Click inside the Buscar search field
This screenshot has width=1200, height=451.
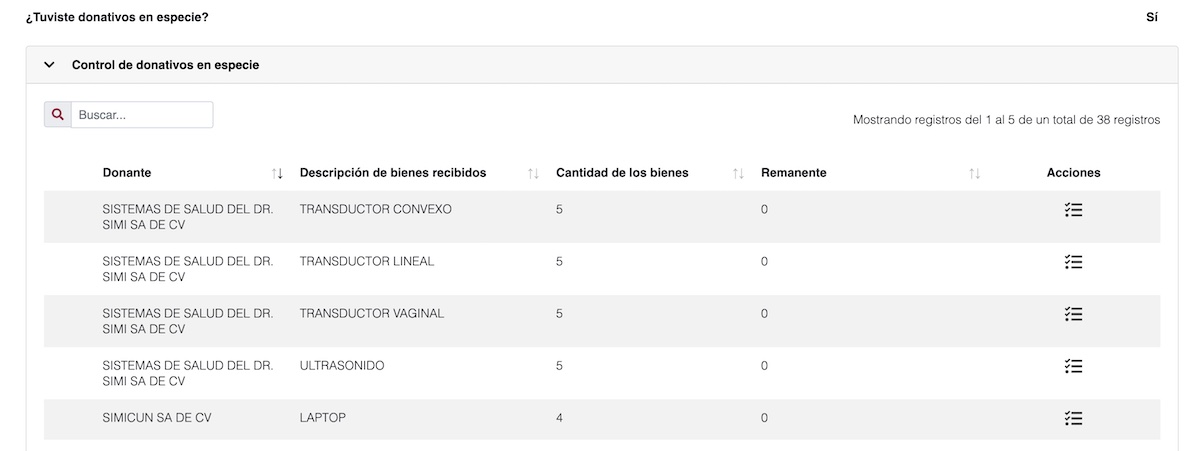coord(141,115)
